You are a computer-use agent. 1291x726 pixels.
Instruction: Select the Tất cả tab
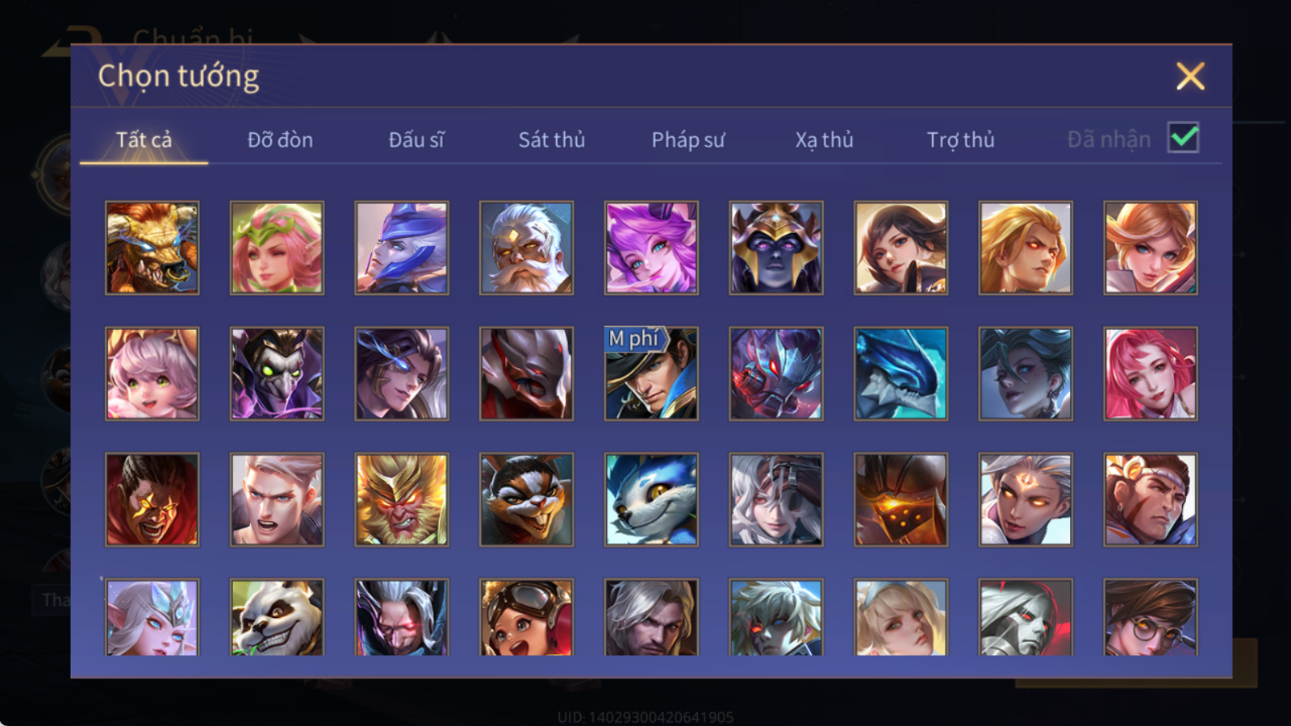(144, 140)
